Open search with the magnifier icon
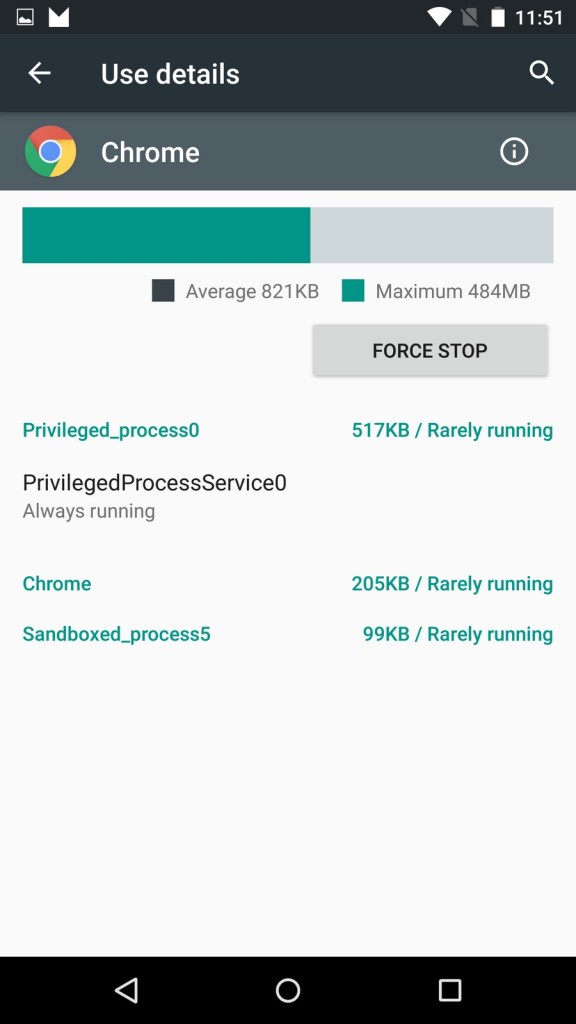Screen dimensions: 576x1024 click(541, 73)
